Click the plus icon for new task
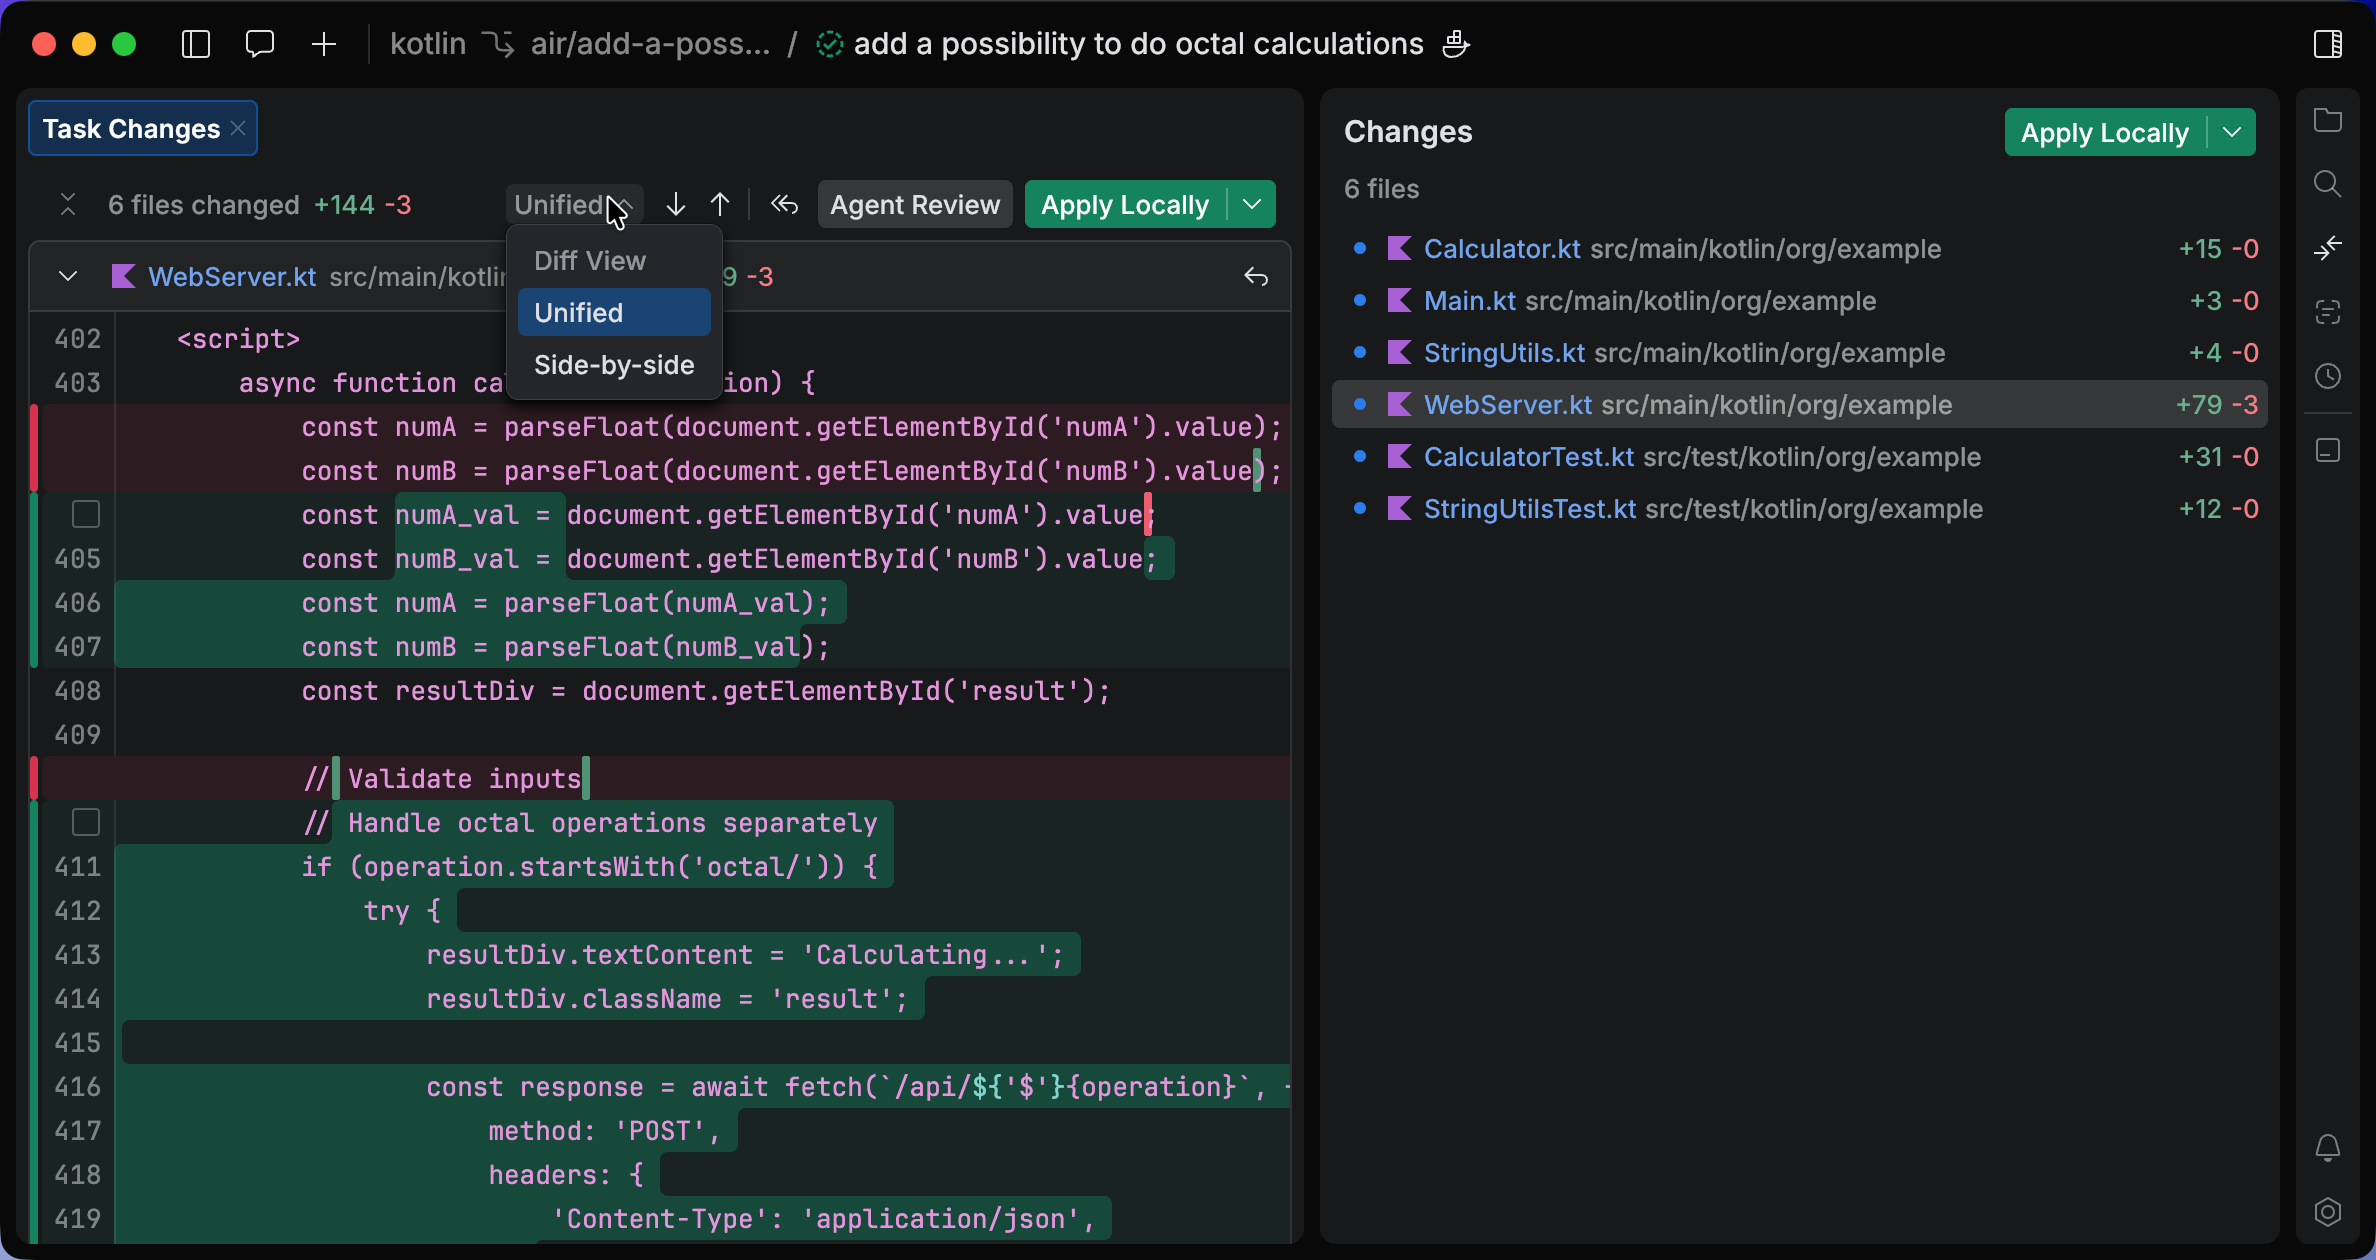The width and height of the screenshot is (2376, 1260). [324, 44]
